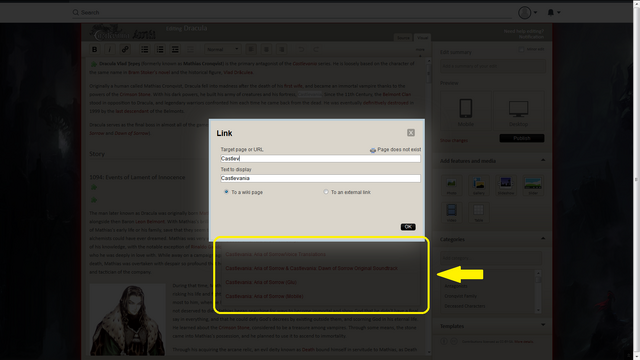Preview the page in Mobile view
The width and height of the screenshot is (640, 360).
coord(466,111)
